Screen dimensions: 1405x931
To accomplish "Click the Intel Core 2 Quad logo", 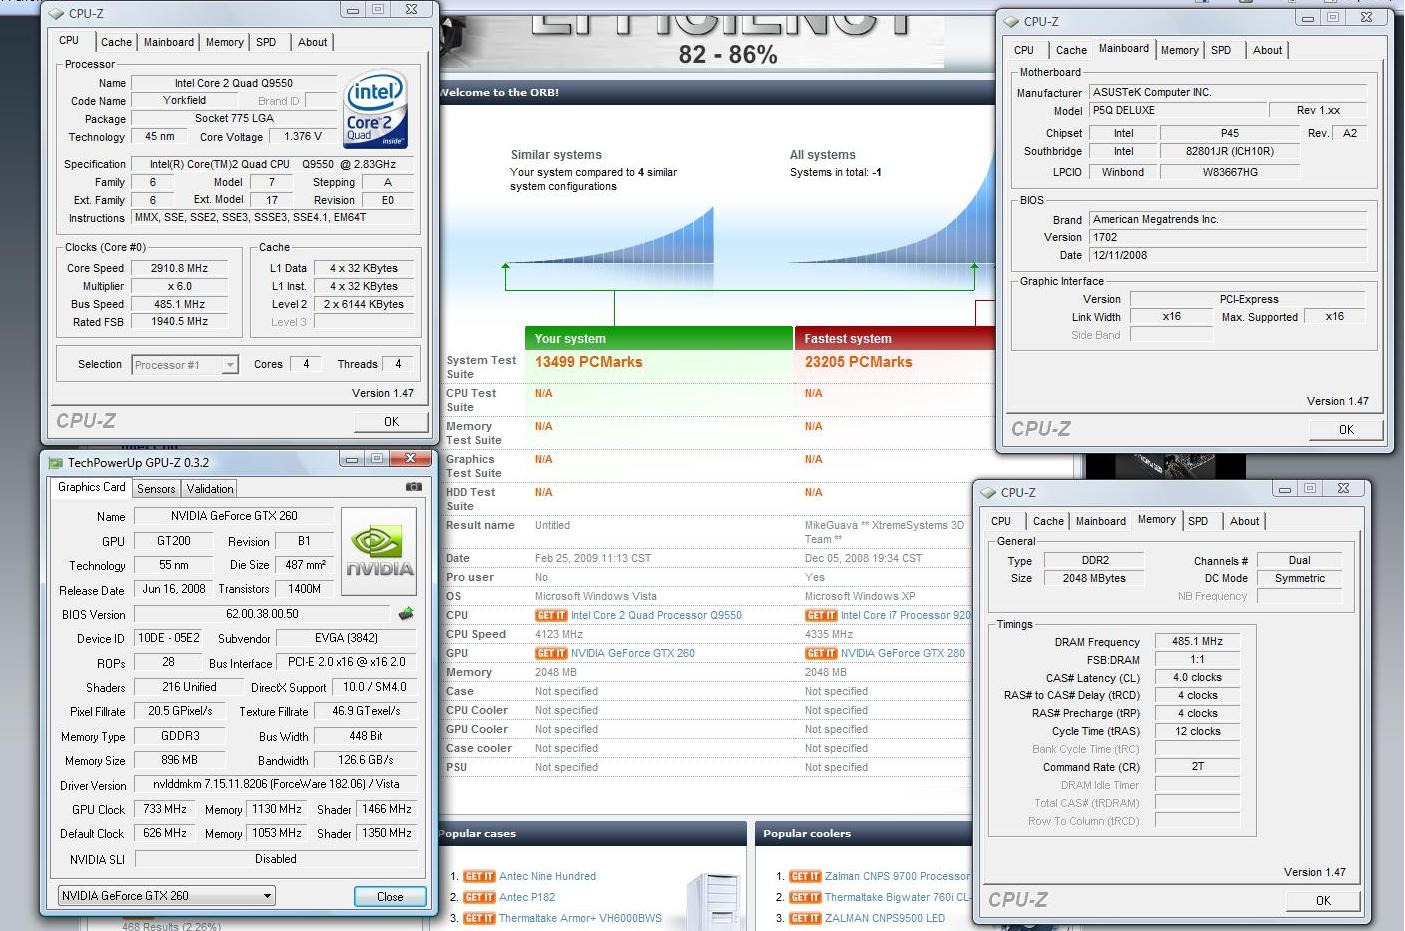I will click(375, 109).
